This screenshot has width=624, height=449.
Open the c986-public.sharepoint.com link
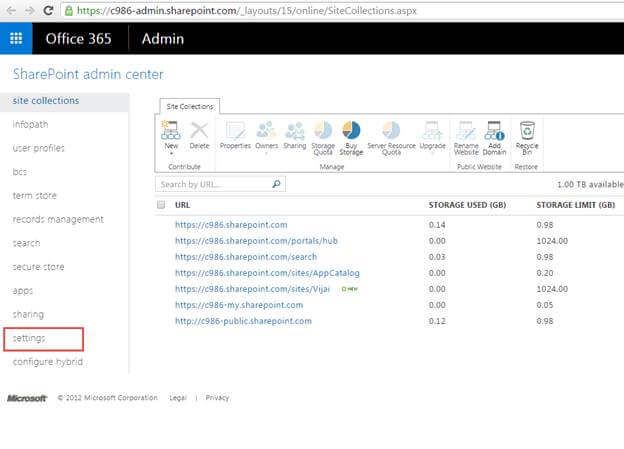click(243, 321)
